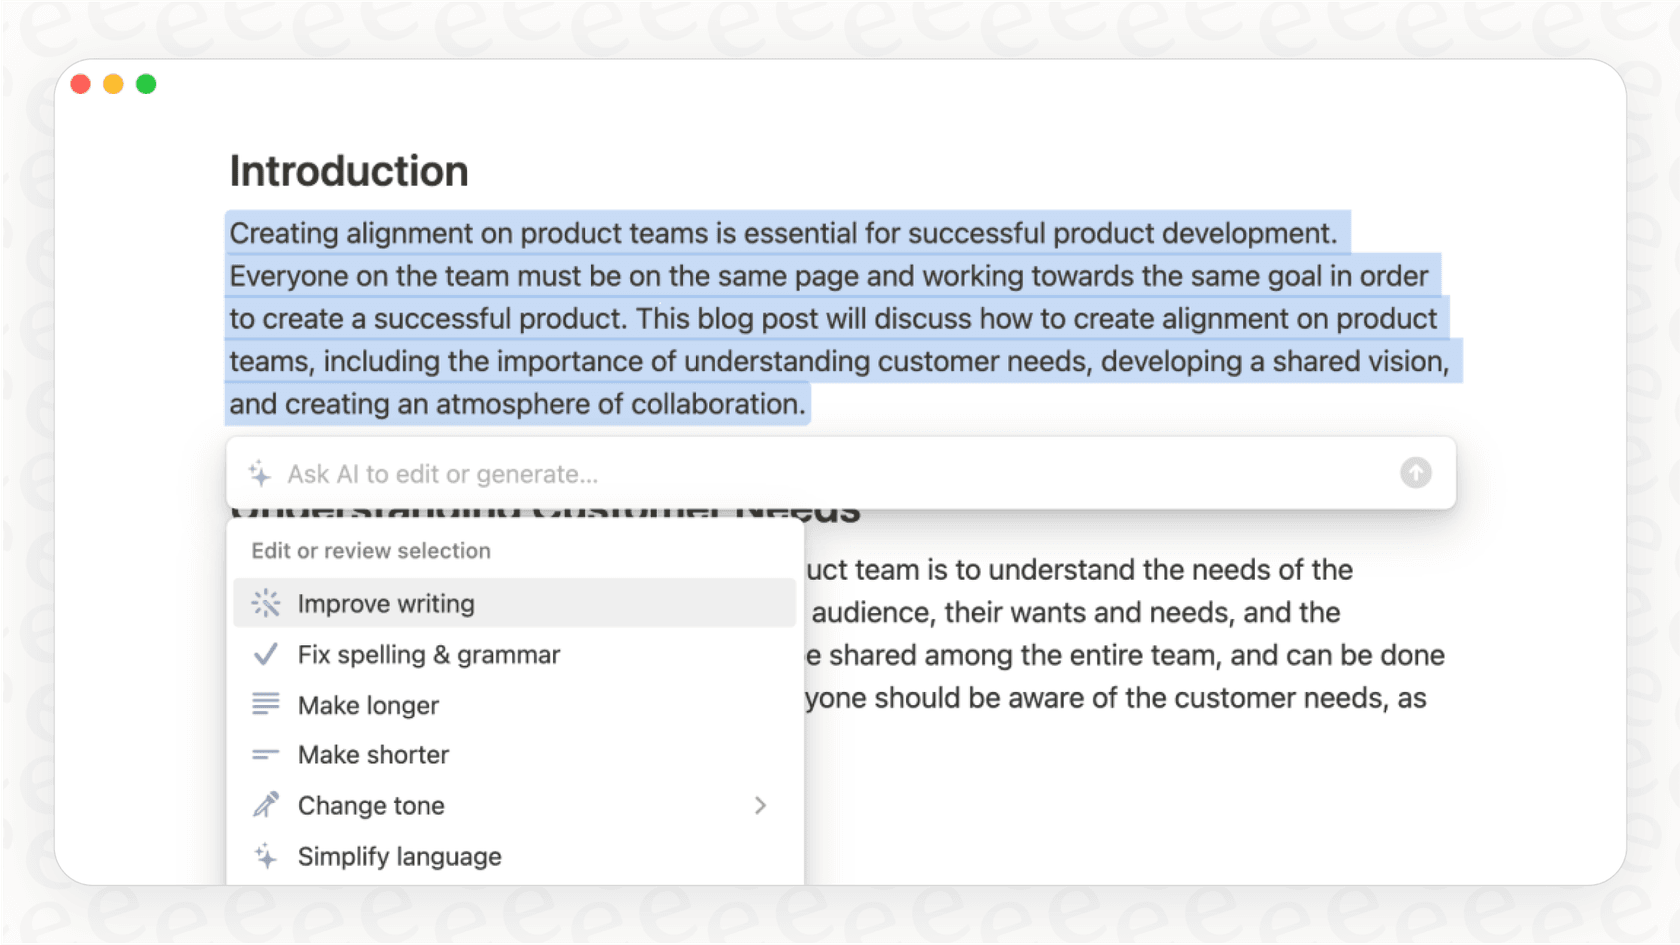Open the Change tone options
This screenshot has width=1680, height=945.
pyautogui.click(x=371, y=805)
